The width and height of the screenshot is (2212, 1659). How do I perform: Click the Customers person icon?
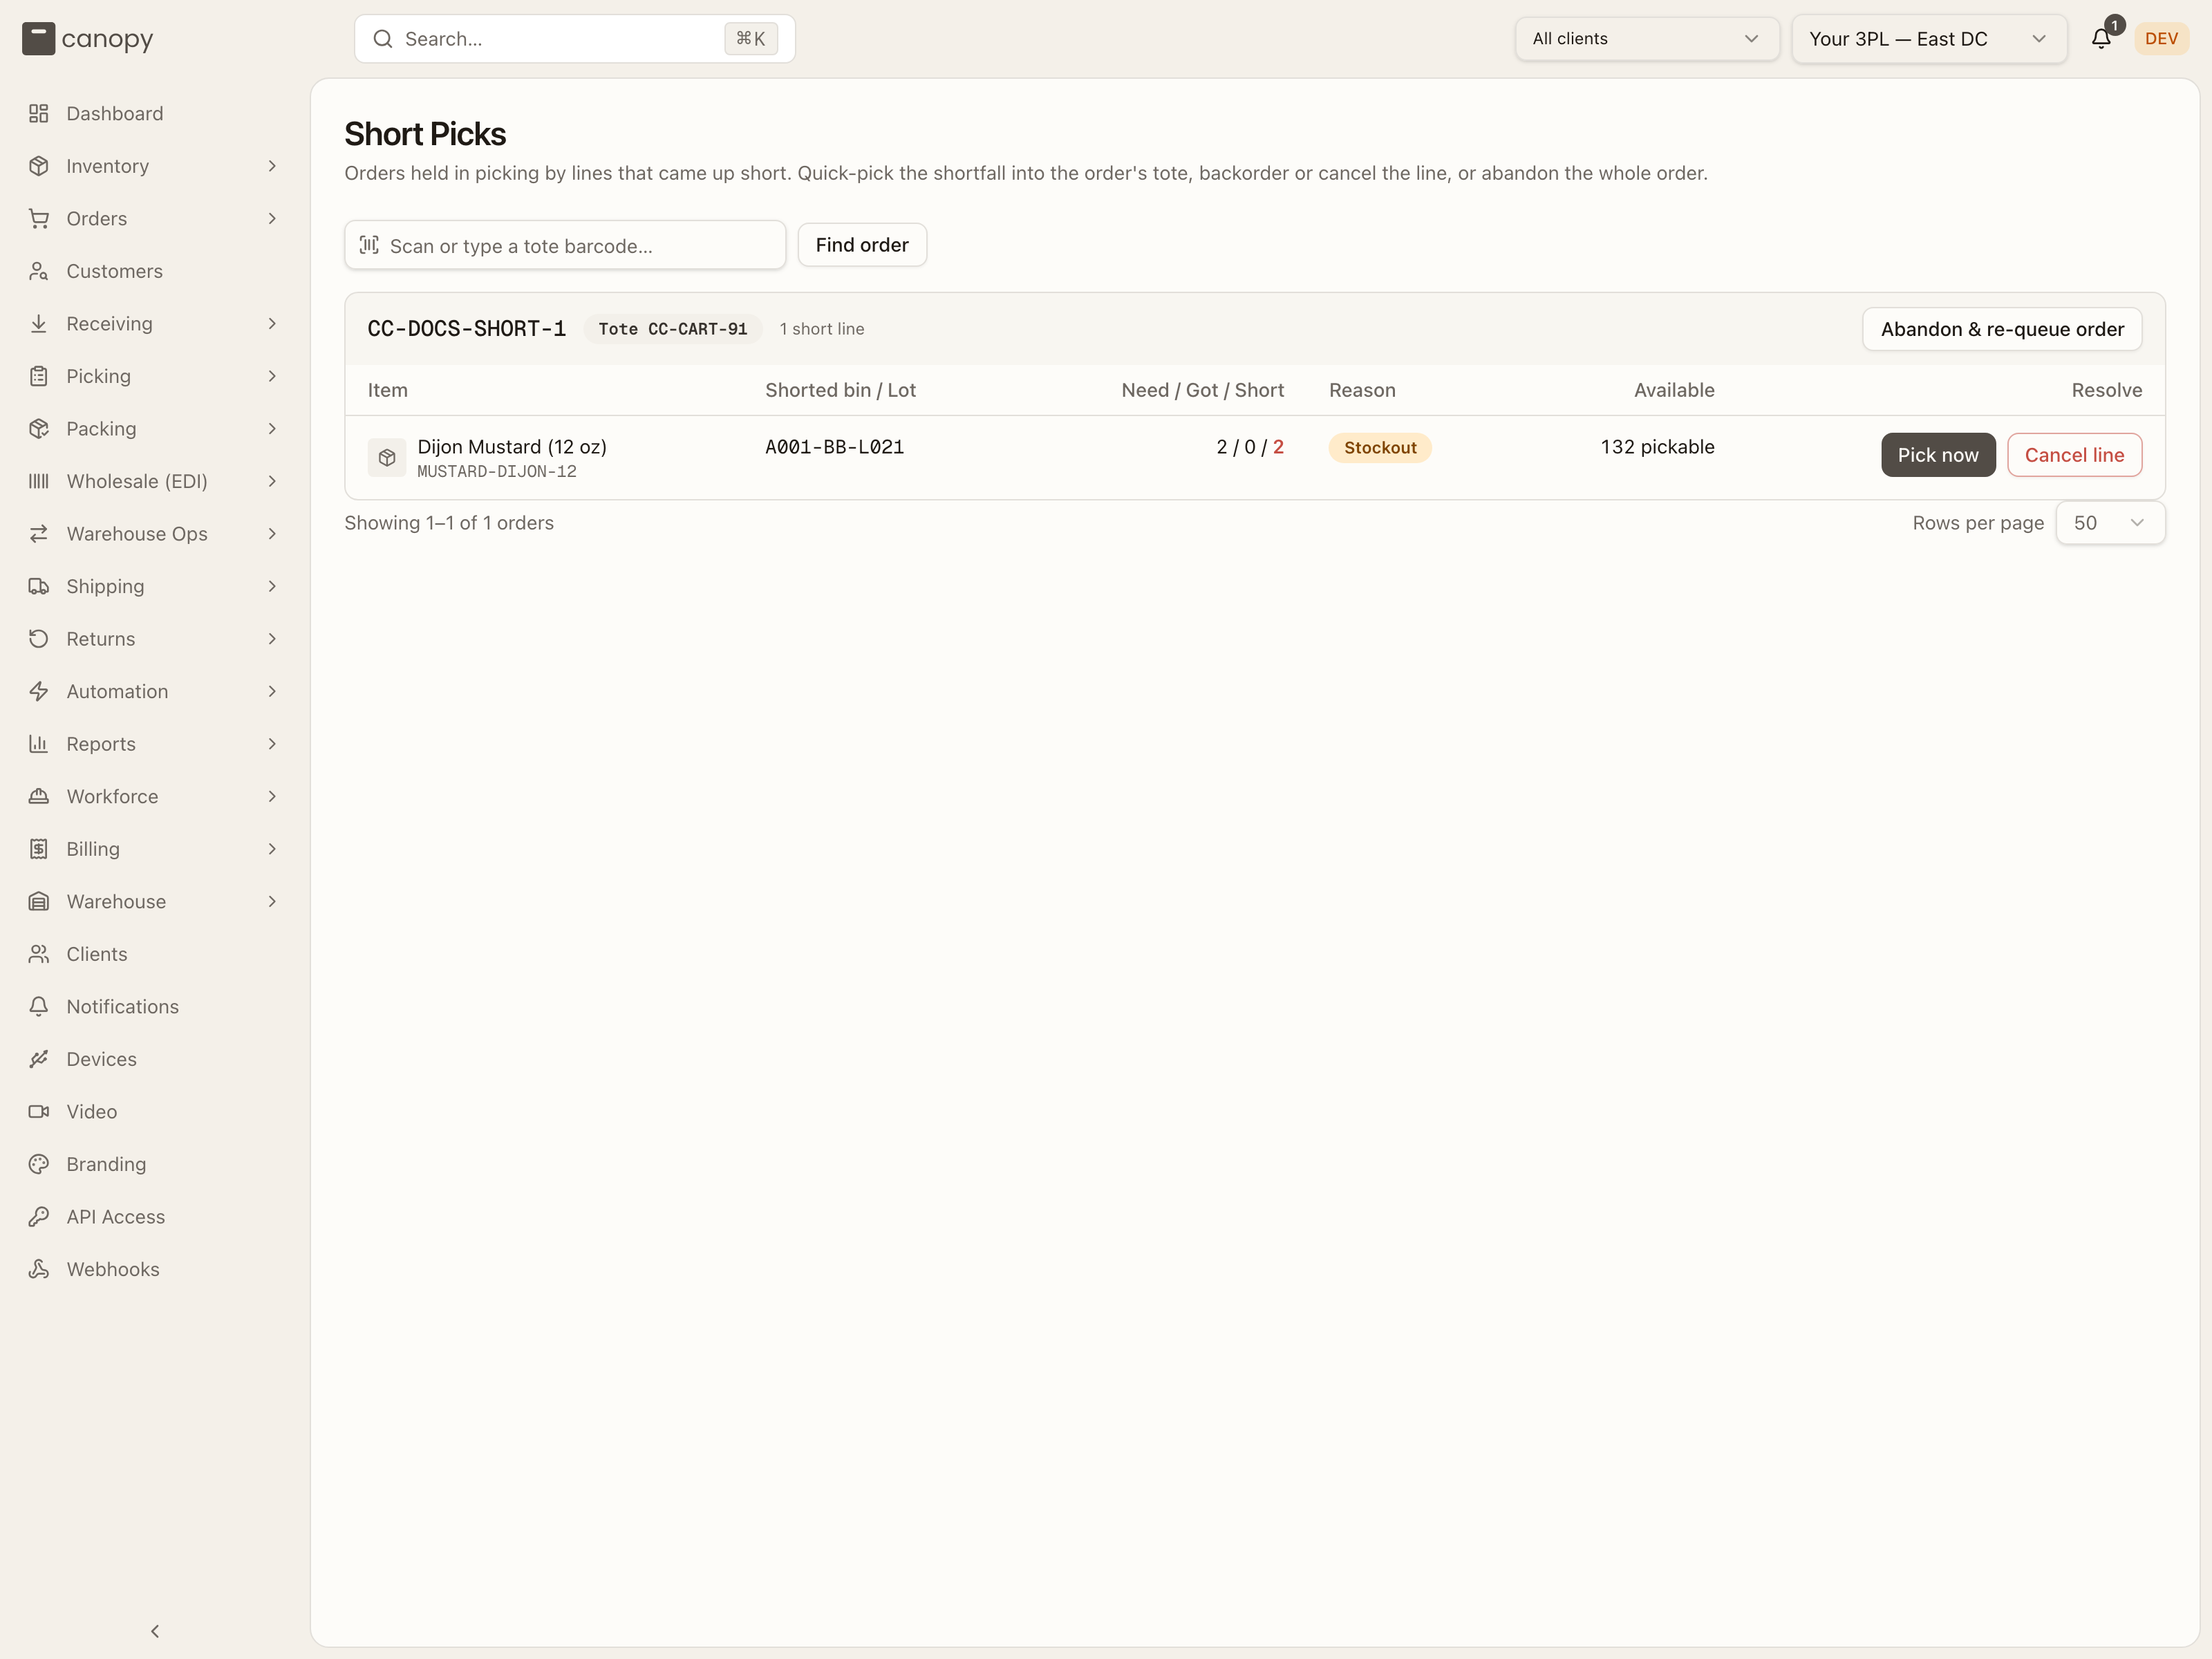tap(39, 271)
